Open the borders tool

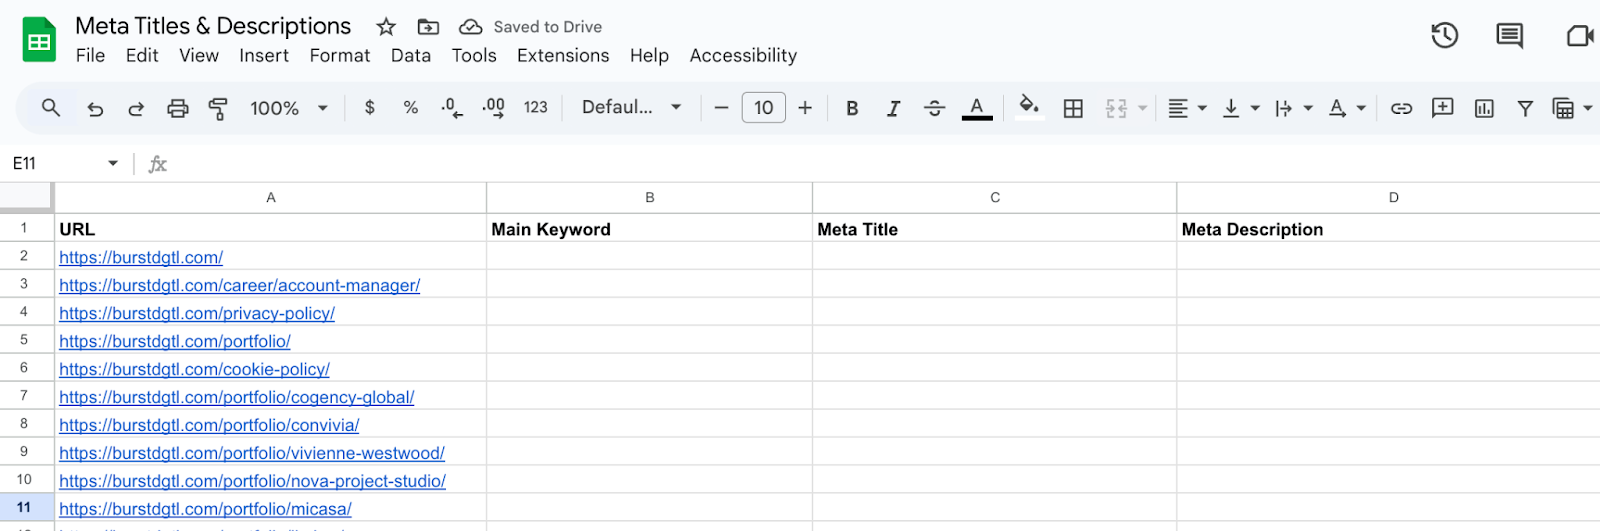tap(1073, 108)
